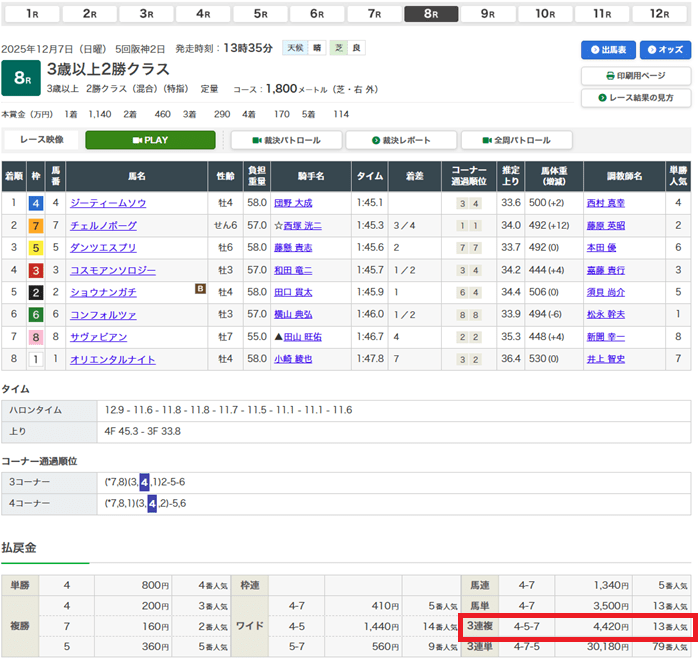Open the オッズ odds button
700x664 pixels.
[664, 50]
